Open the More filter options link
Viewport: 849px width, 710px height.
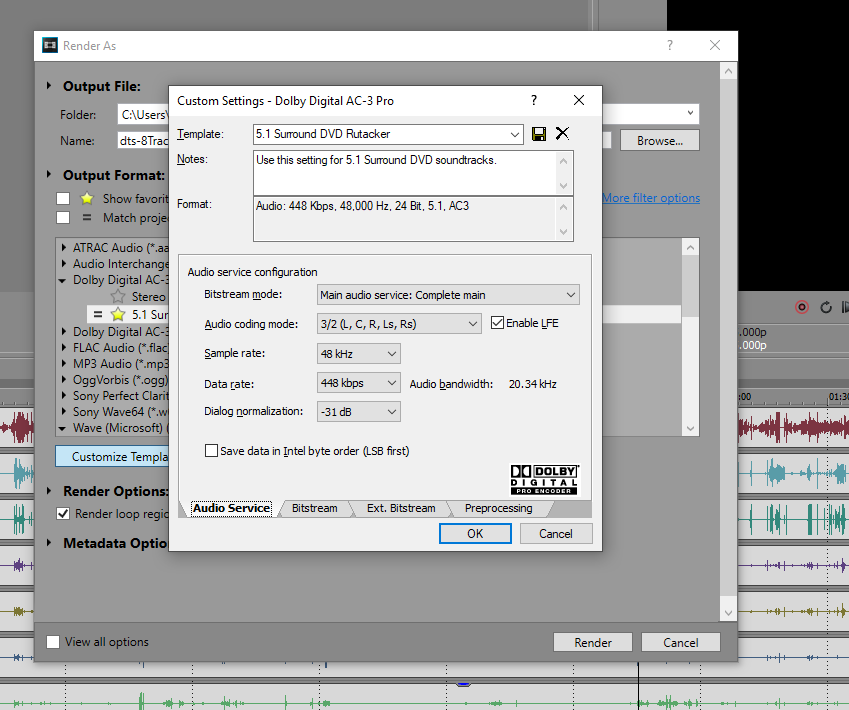[651, 198]
